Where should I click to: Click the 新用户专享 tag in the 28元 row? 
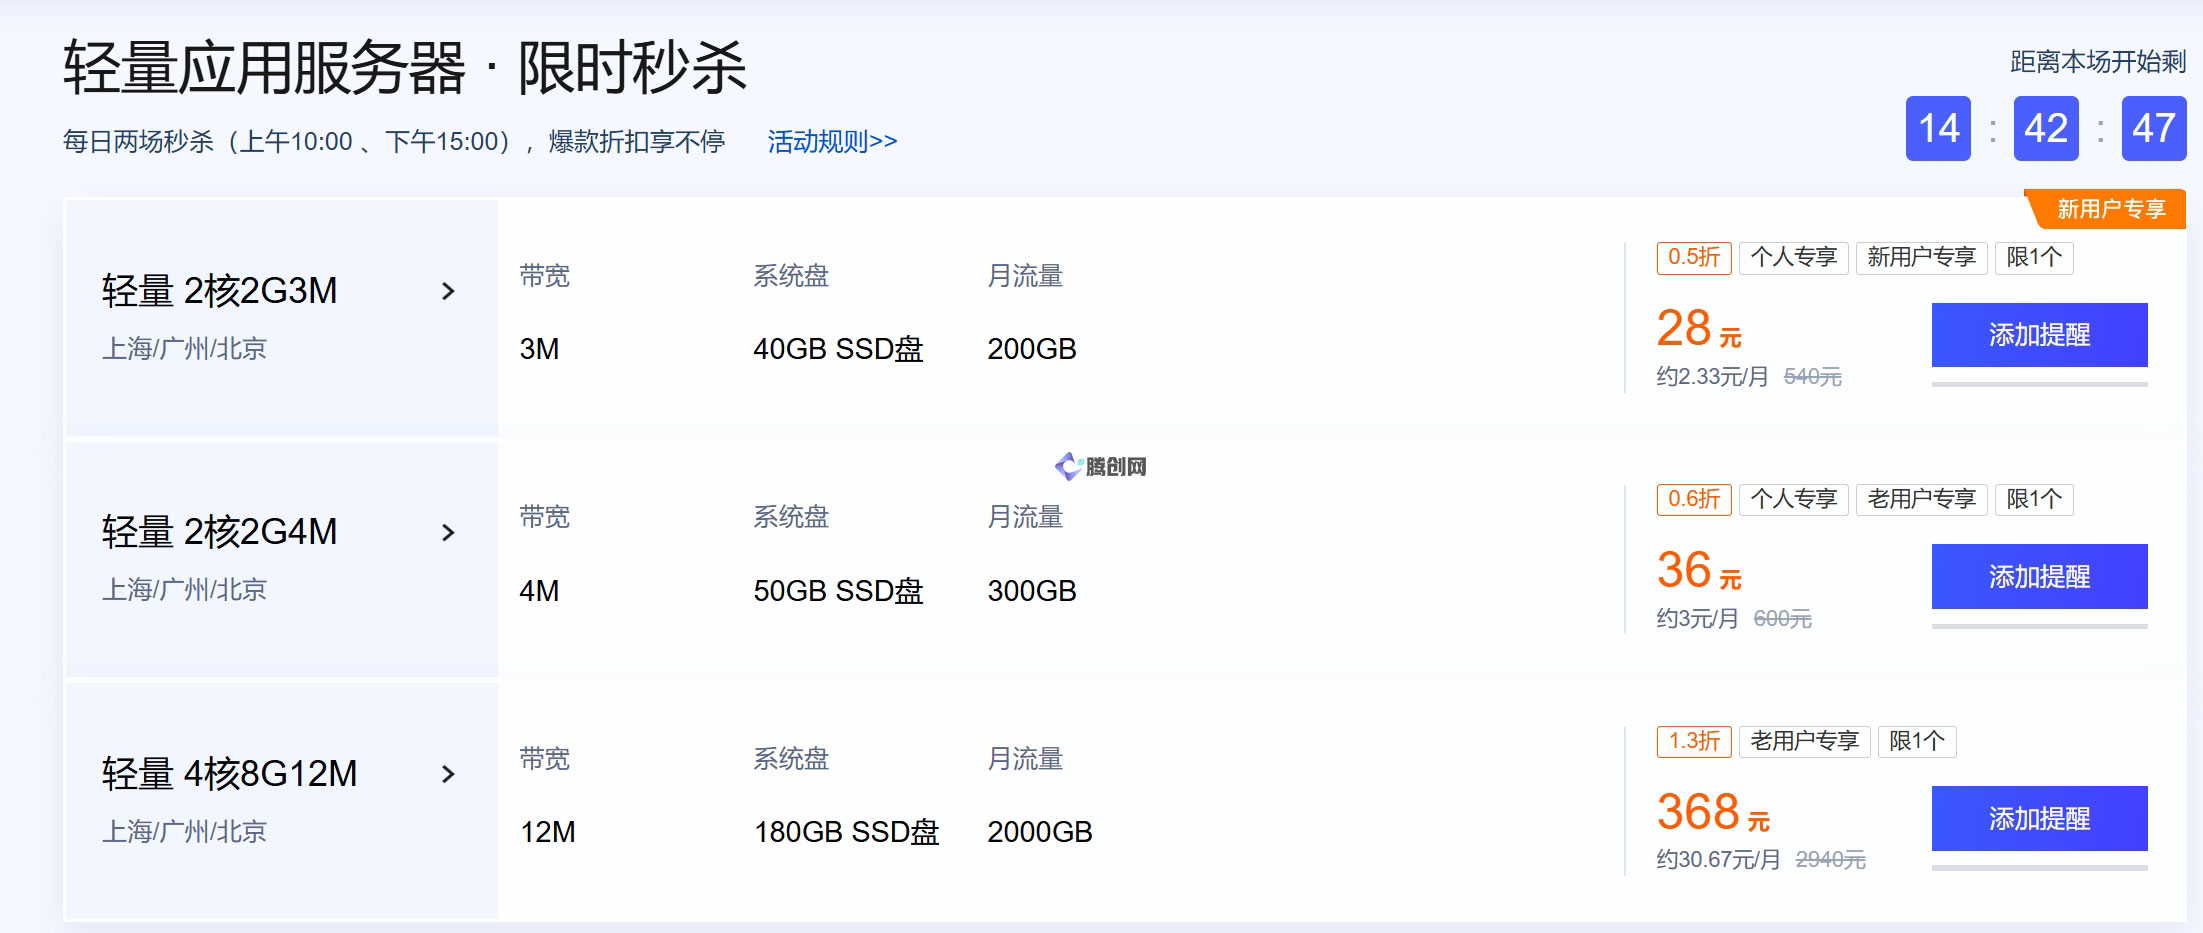[1921, 257]
